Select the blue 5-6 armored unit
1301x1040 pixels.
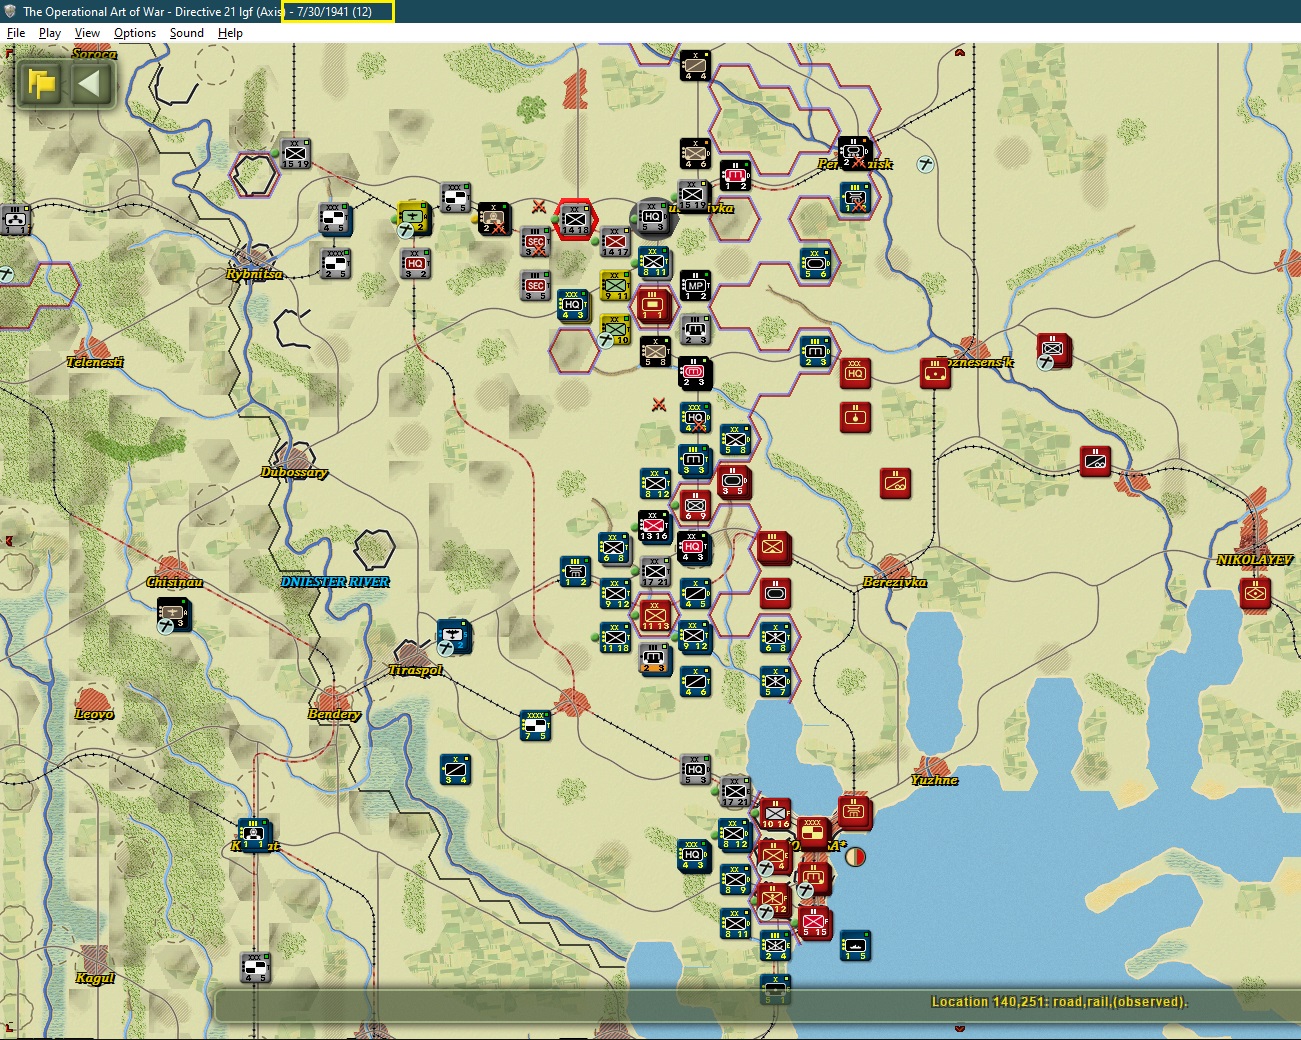coord(815,264)
